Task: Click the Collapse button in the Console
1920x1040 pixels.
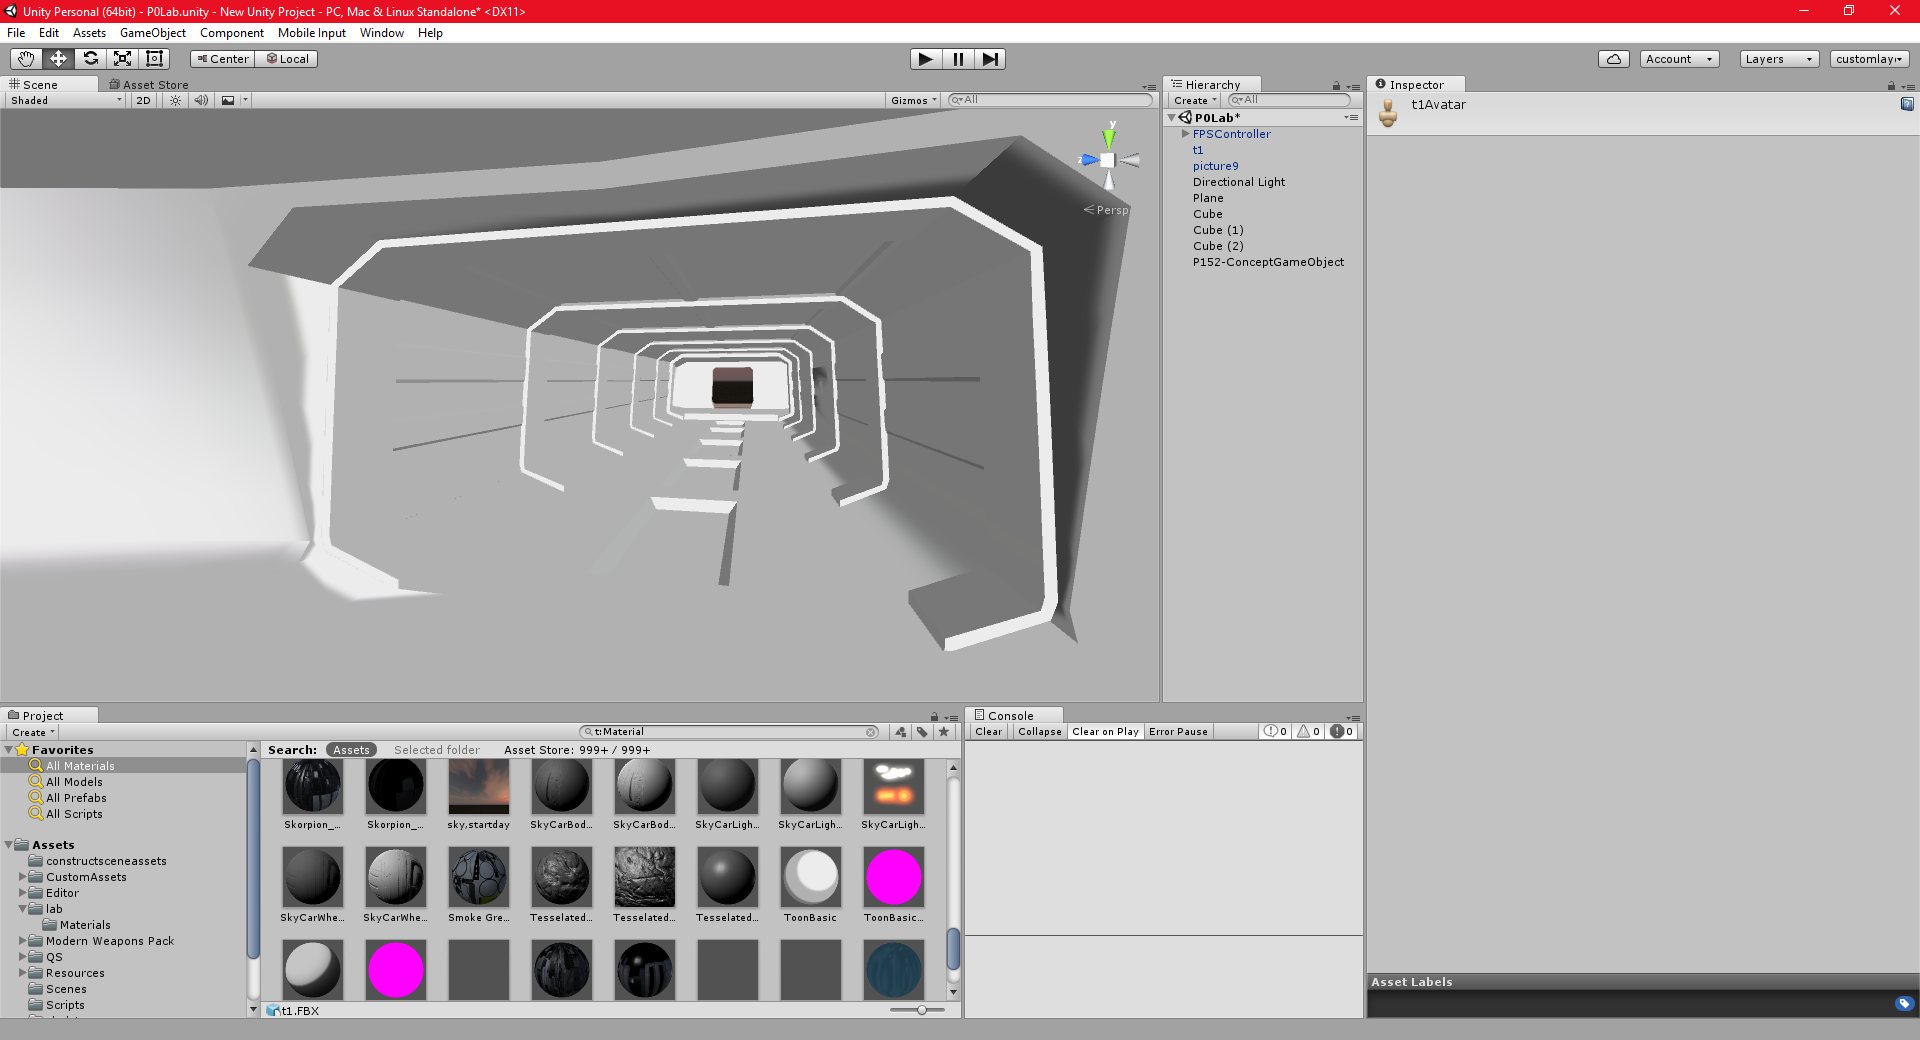Action: tap(1039, 731)
